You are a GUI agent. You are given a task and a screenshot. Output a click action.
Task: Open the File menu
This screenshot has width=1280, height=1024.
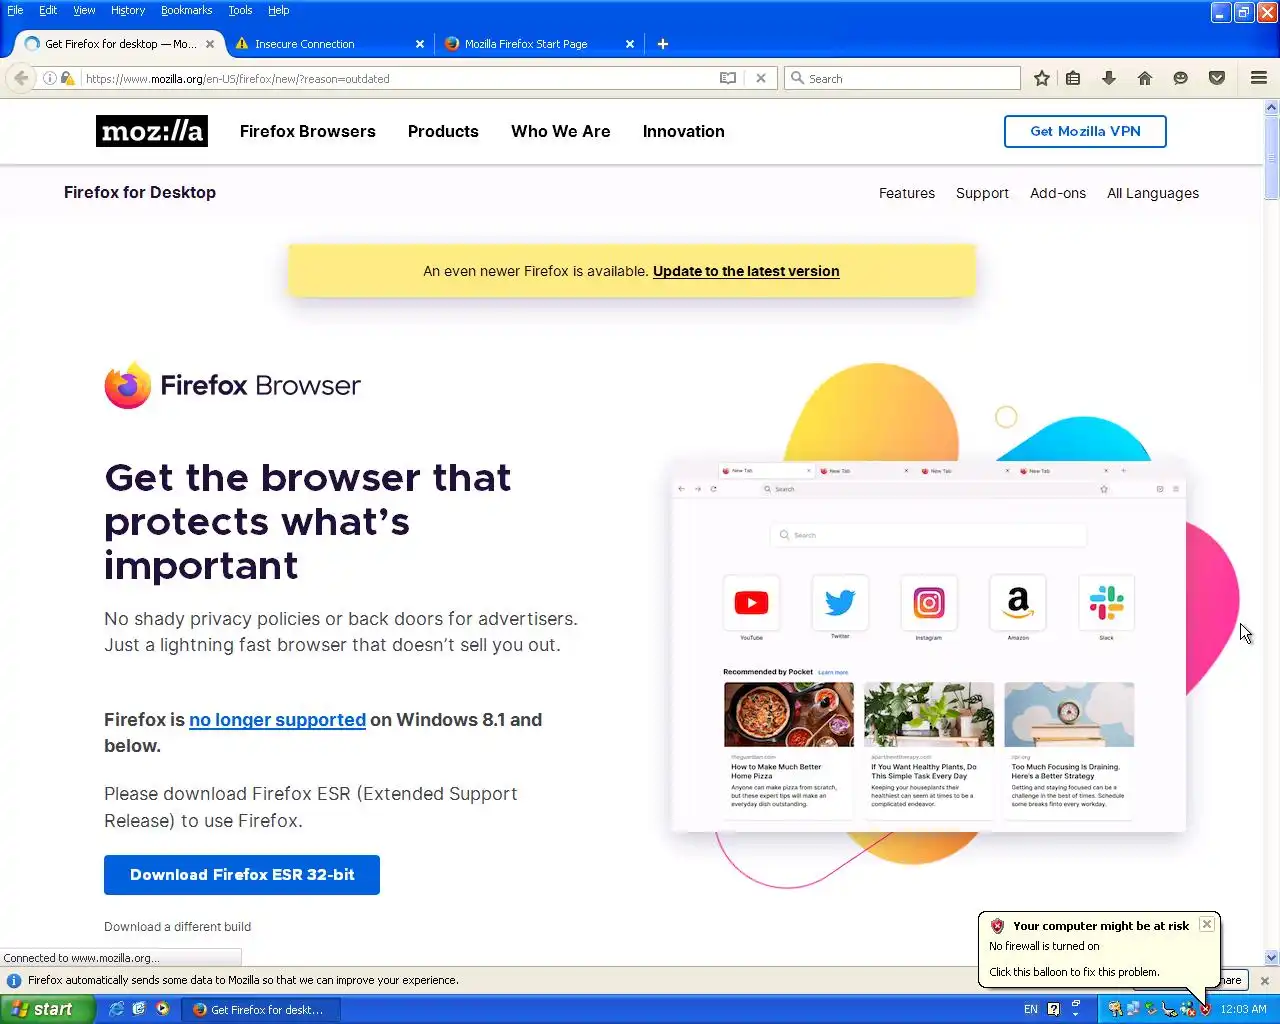[15, 10]
